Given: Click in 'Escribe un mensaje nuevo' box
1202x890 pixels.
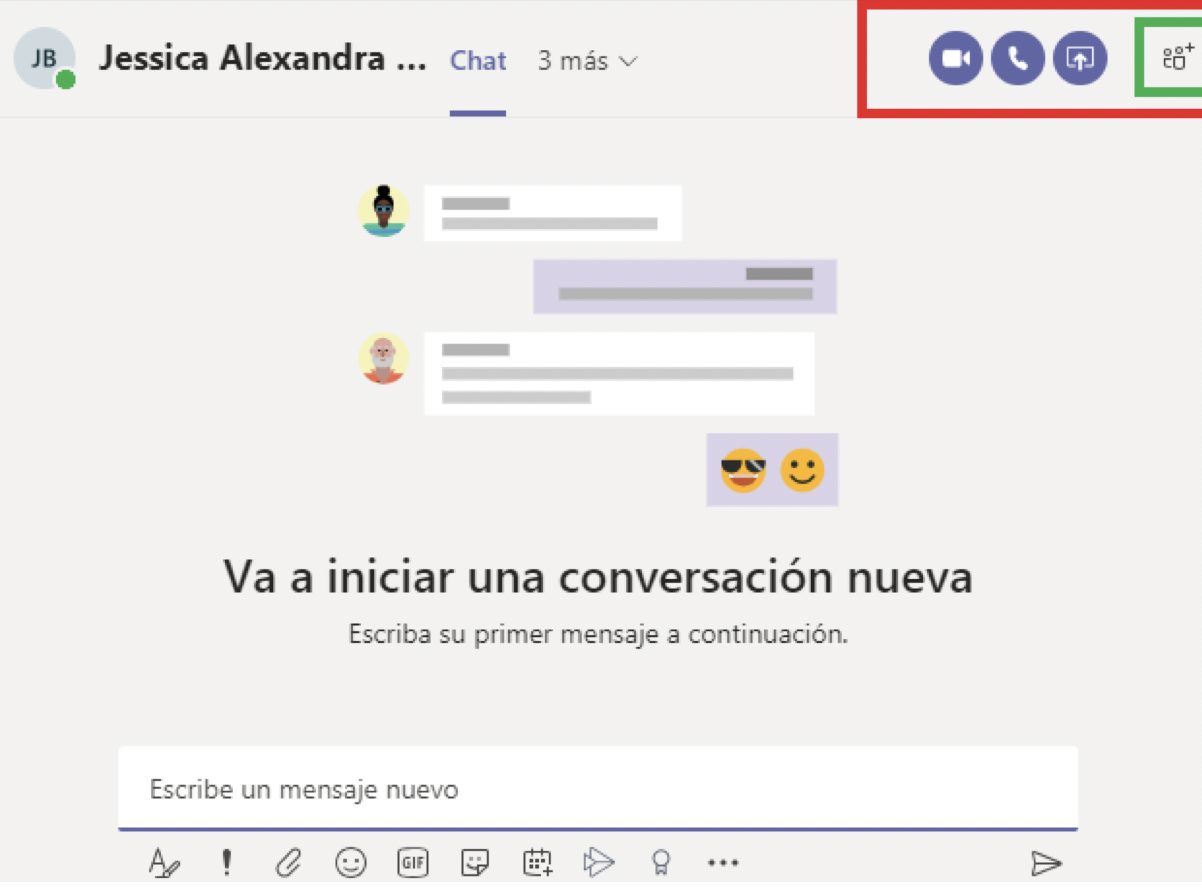Looking at the screenshot, I should point(598,788).
